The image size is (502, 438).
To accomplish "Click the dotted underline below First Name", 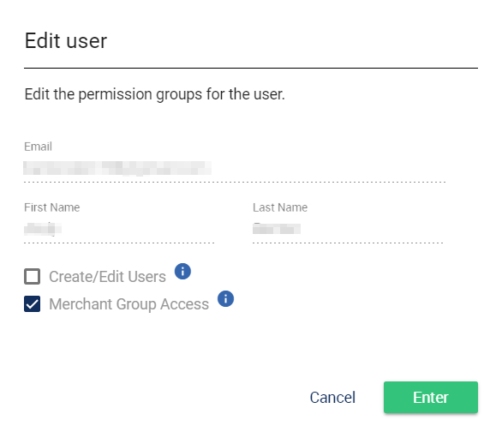I will tap(119, 243).
